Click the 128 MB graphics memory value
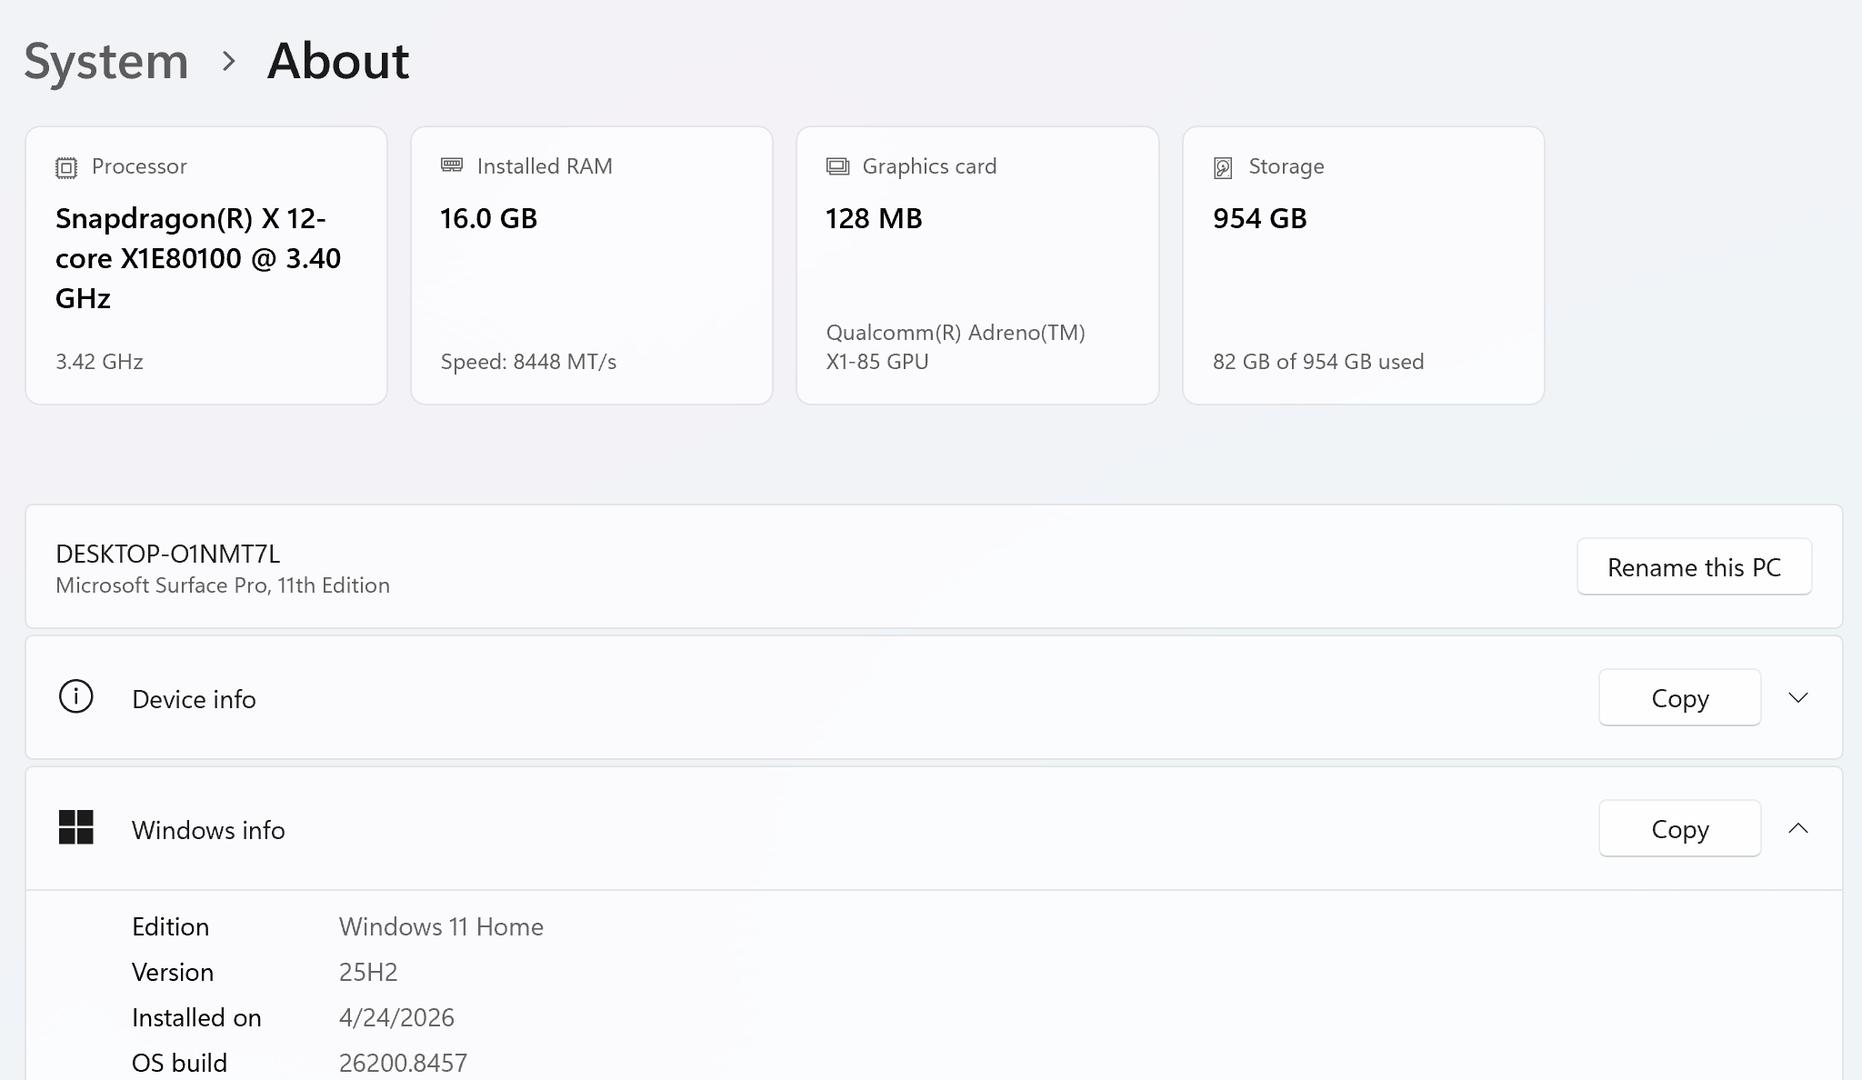Screen dimensions: 1862x1080 (x=874, y=218)
